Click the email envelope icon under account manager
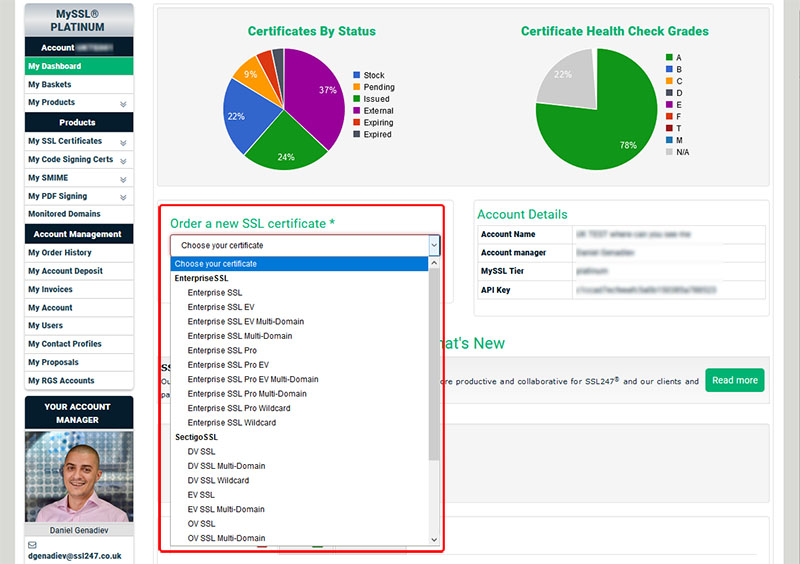 pyautogui.click(x=32, y=545)
